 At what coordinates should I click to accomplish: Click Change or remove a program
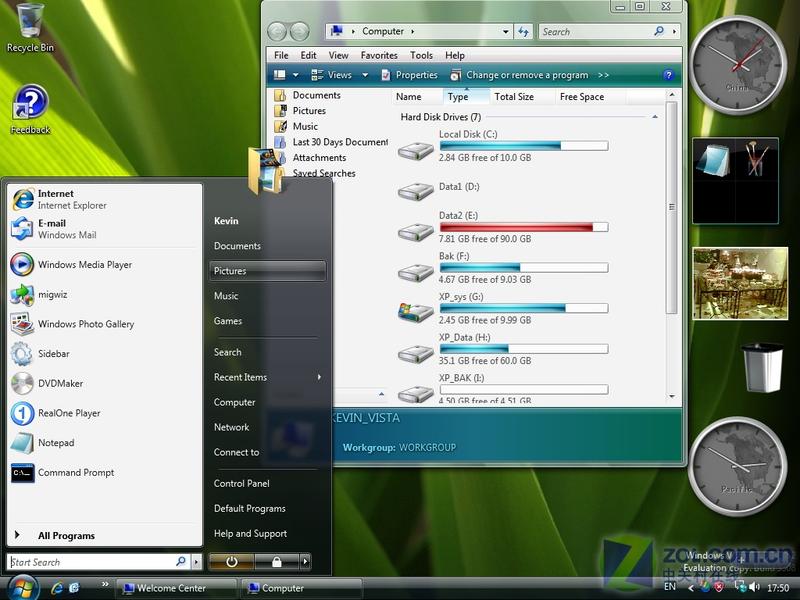[x=519, y=75]
